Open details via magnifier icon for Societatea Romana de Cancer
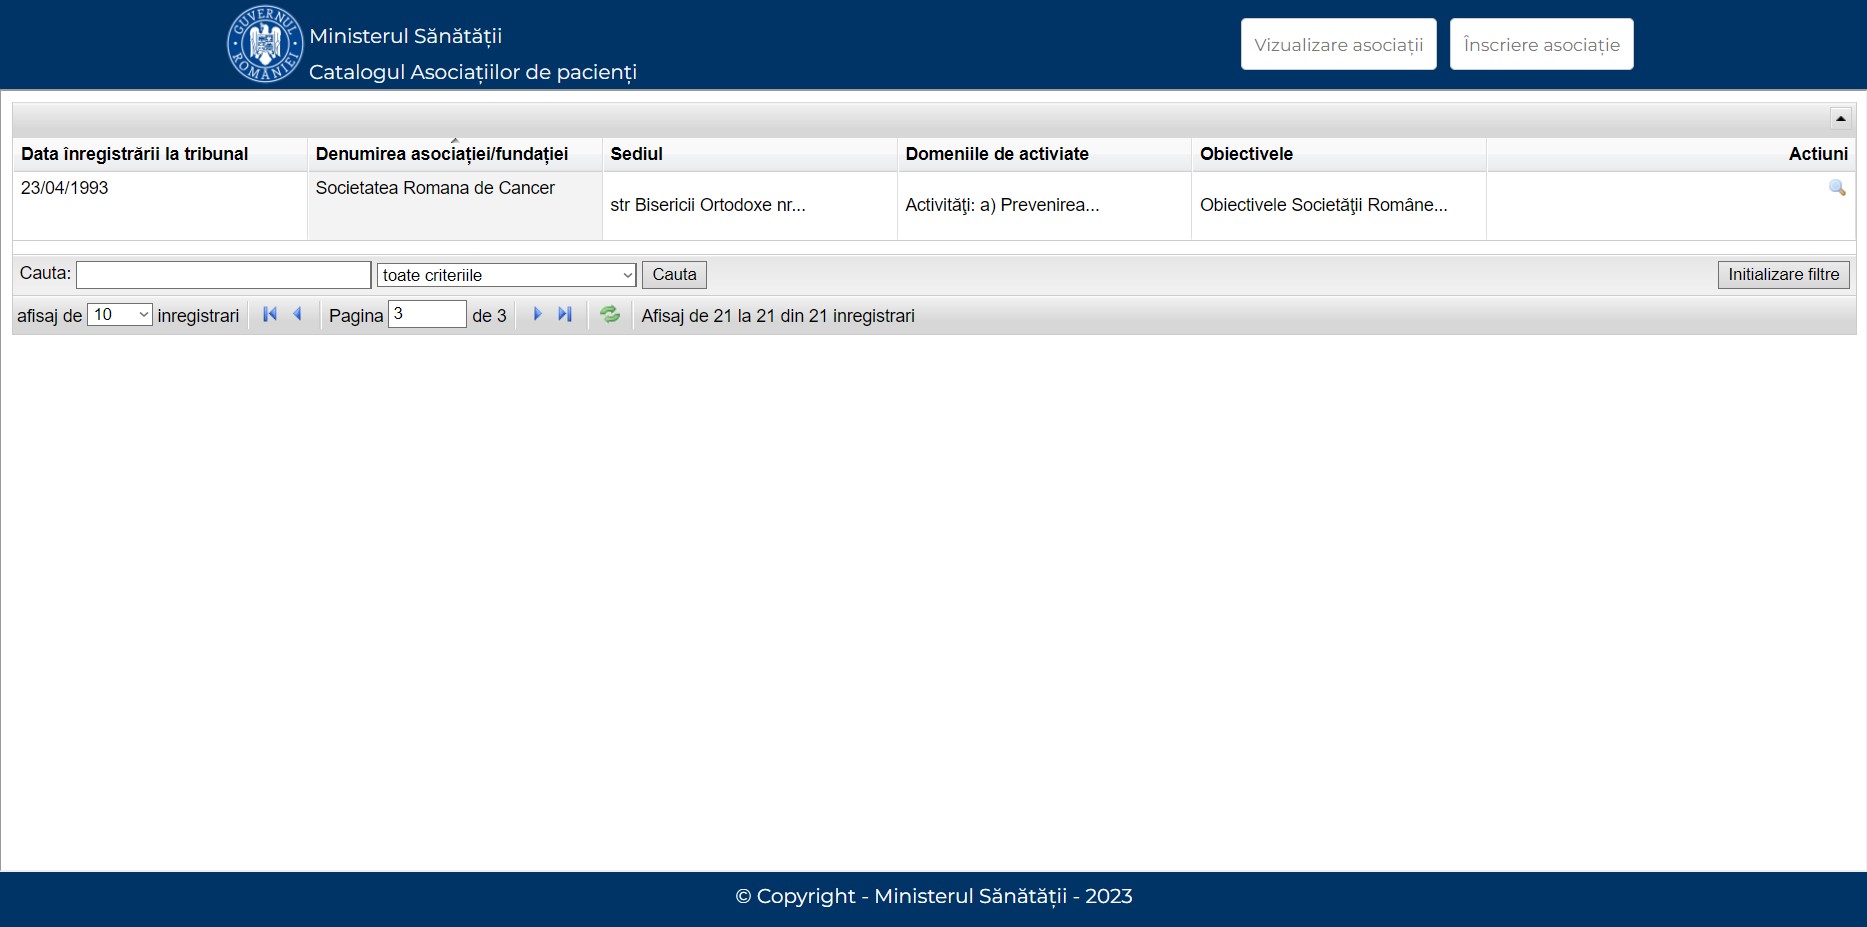Screen dimensions: 1867x927 coord(1837,188)
